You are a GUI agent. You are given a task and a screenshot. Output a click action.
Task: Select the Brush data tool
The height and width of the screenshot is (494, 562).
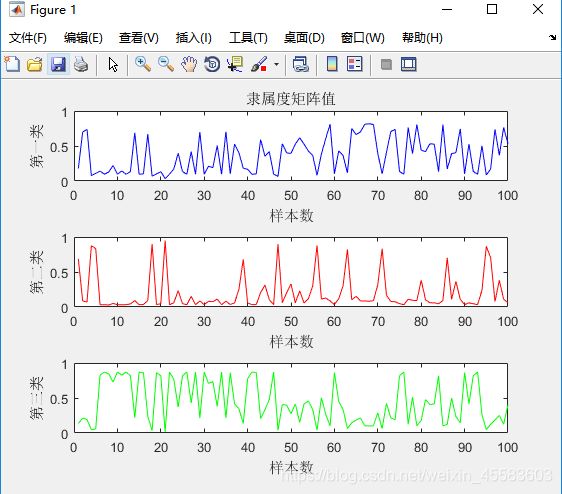pos(259,65)
